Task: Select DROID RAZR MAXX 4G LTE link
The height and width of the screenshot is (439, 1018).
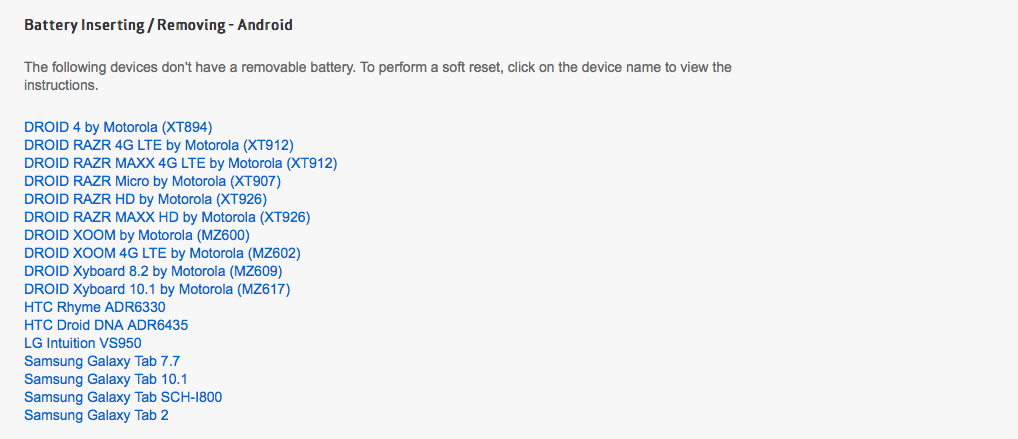Action: pos(180,163)
